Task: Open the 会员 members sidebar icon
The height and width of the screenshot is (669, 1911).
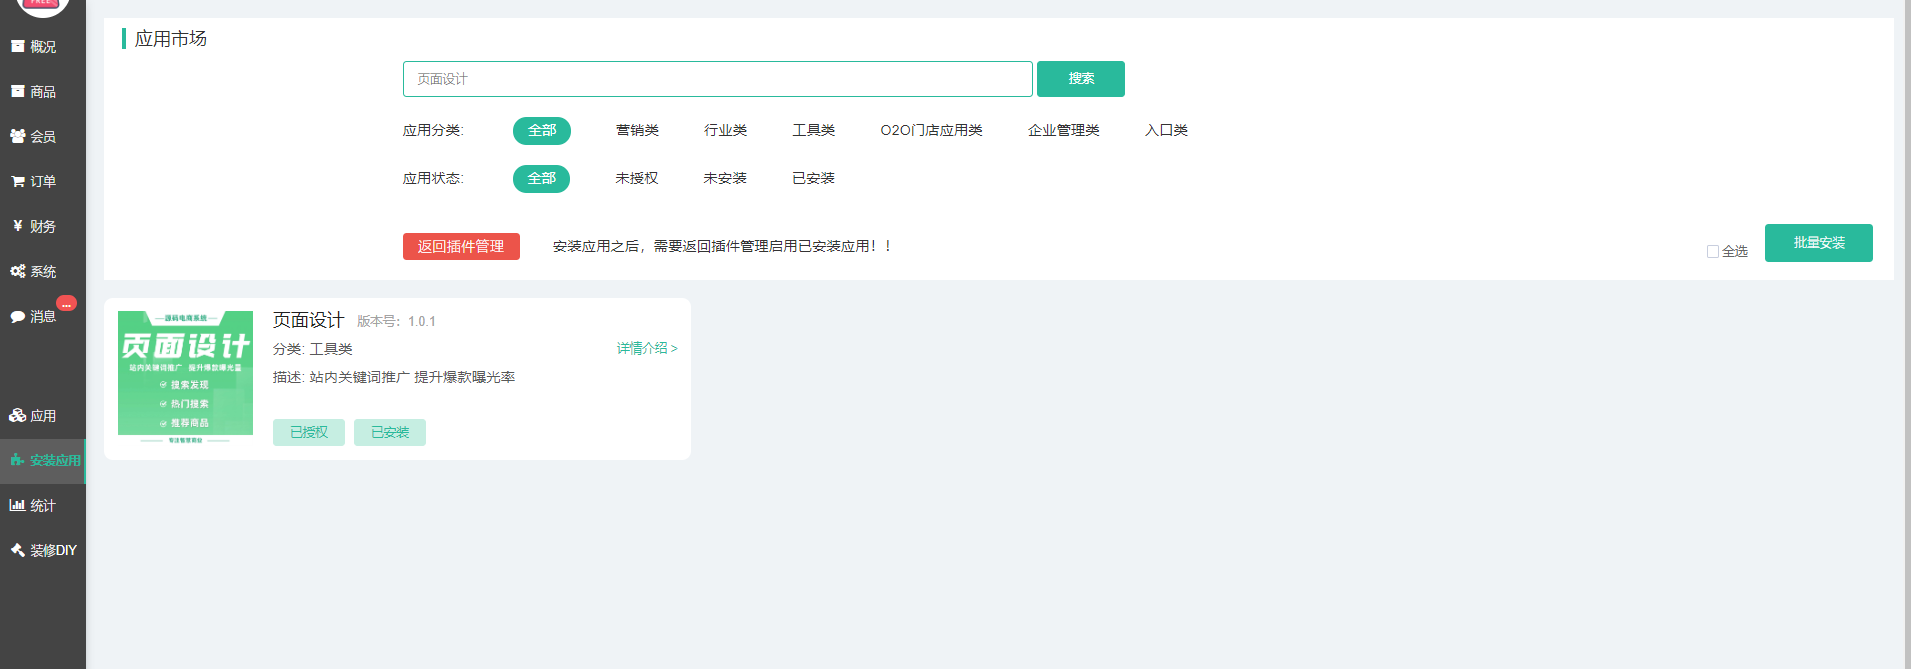Action: pos(17,137)
